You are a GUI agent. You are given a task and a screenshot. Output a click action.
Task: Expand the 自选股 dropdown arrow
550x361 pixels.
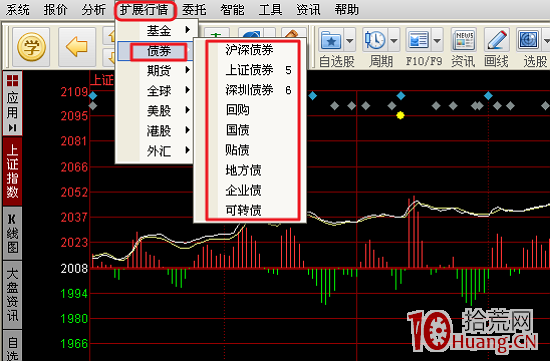[349, 41]
